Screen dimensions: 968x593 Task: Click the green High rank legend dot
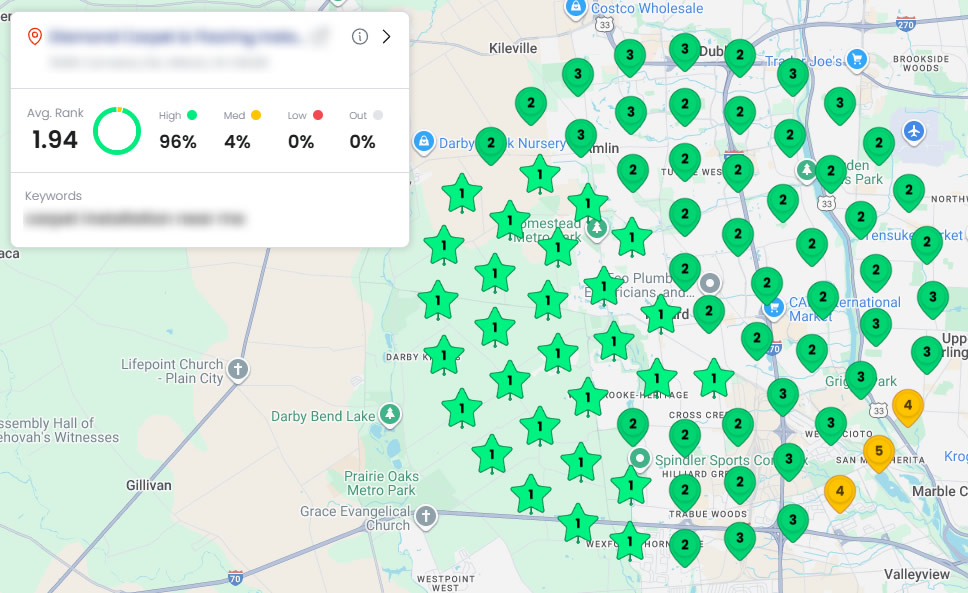point(192,115)
